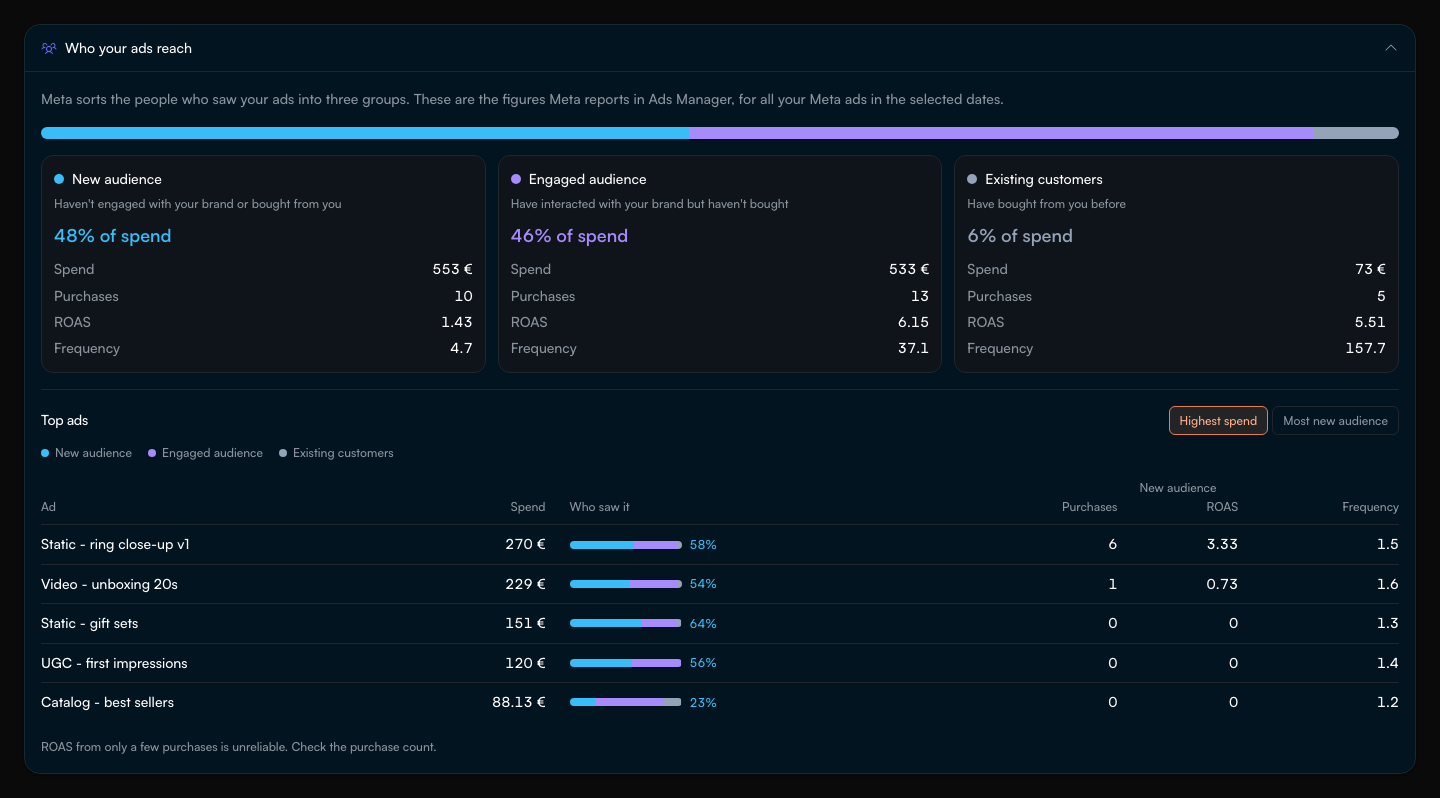This screenshot has width=1440, height=798.
Task: Open the Static - gift sets ad
Action: [x=89, y=623]
